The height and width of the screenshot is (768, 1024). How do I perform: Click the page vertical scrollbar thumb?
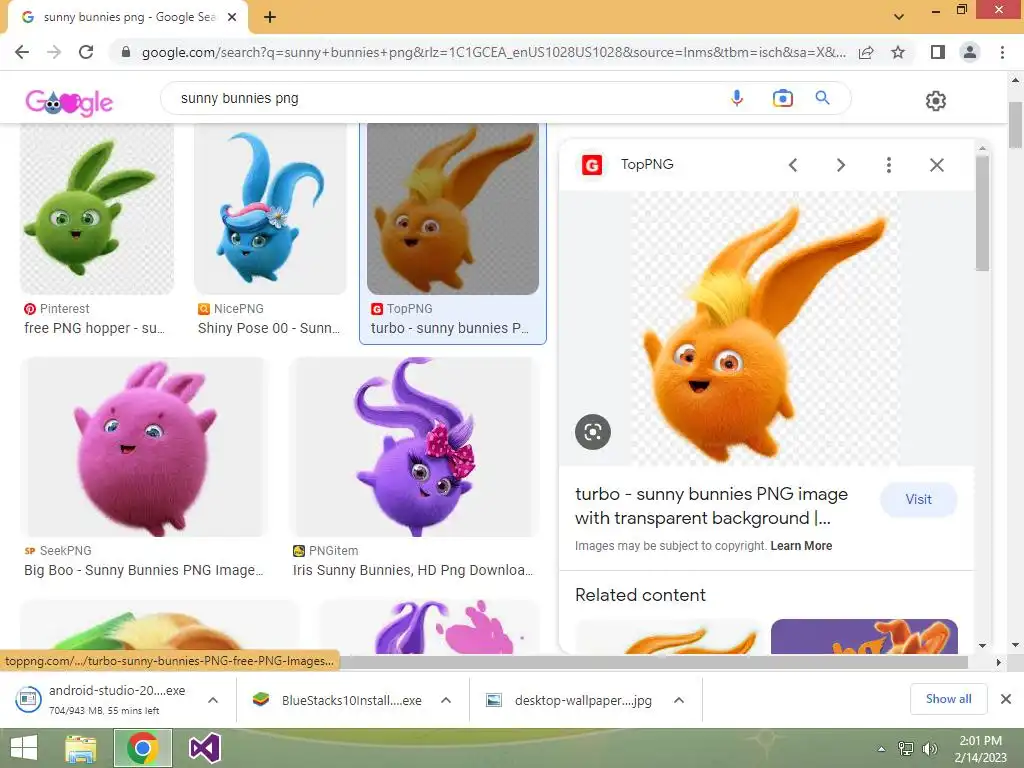1015,125
